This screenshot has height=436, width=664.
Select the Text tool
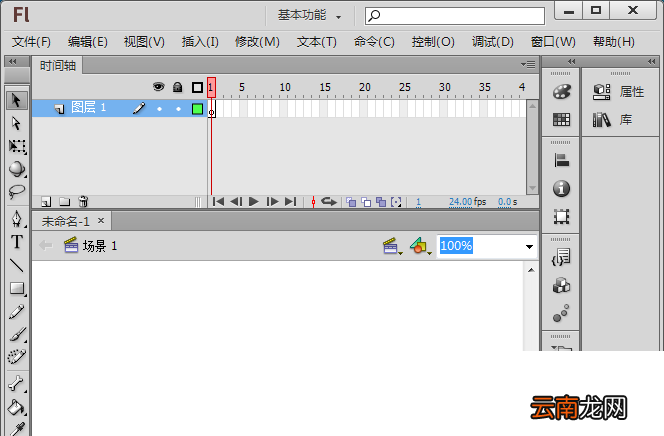pos(17,242)
